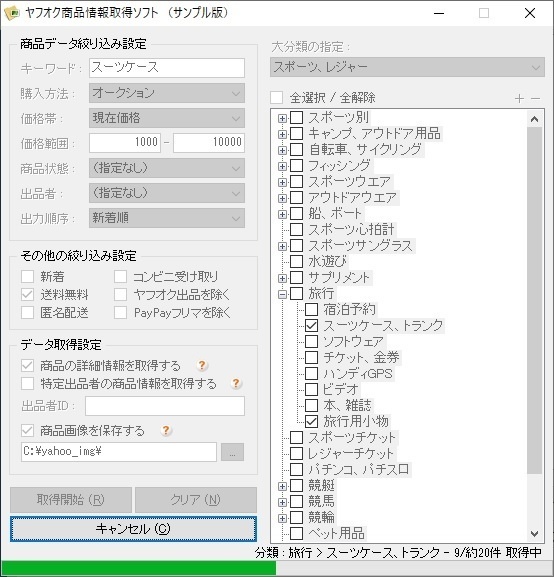This screenshot has width=554, height=577.
Task: Select the 水遊び tree item
Action: (328, 262)
